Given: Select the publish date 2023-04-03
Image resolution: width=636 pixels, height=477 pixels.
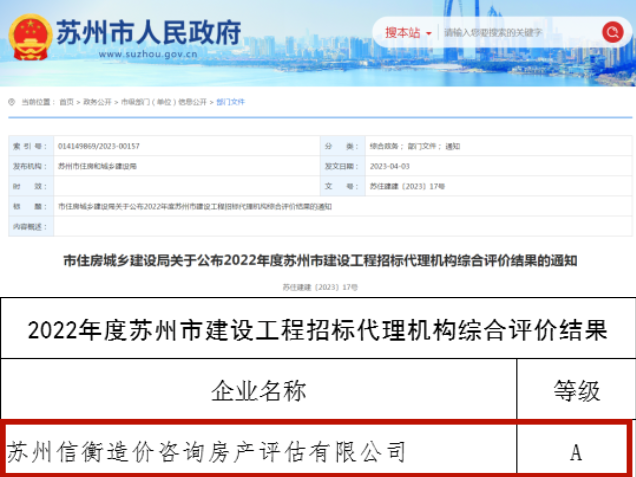Looking at the screenshot, I should 390,166.
